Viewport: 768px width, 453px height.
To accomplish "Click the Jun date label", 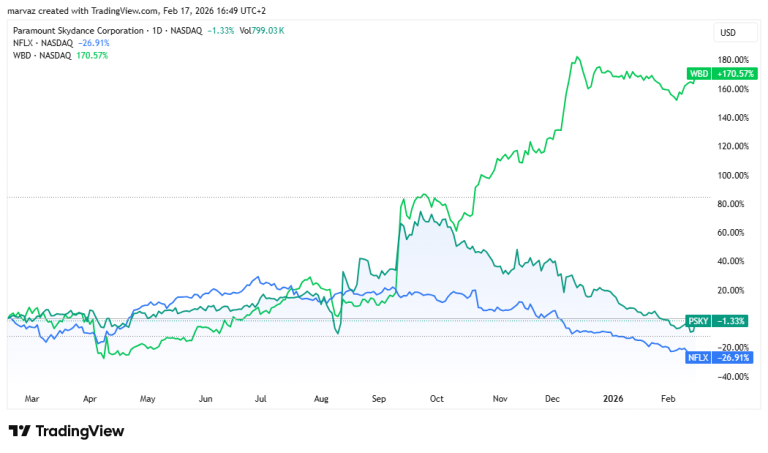I will 206,399.
